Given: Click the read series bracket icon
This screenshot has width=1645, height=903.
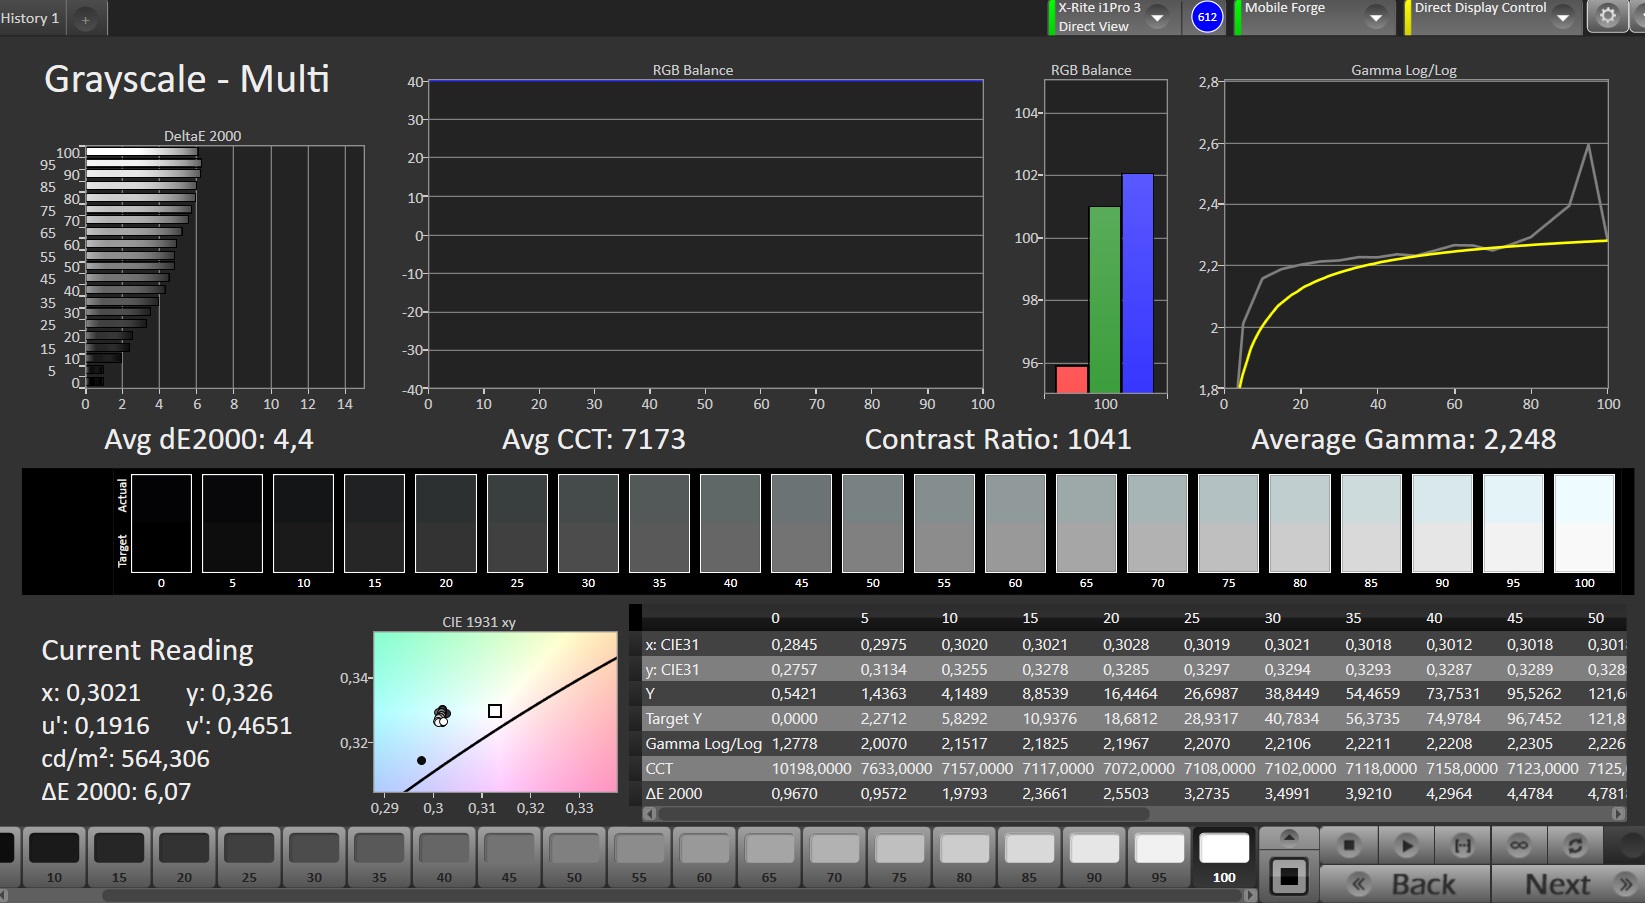Looking at the screenshot, I should (1462, 846).
